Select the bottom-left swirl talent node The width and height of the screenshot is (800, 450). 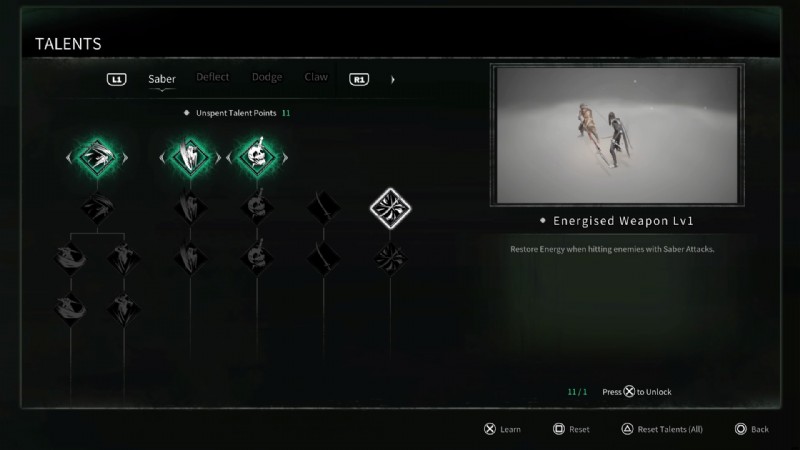[70, 309]
